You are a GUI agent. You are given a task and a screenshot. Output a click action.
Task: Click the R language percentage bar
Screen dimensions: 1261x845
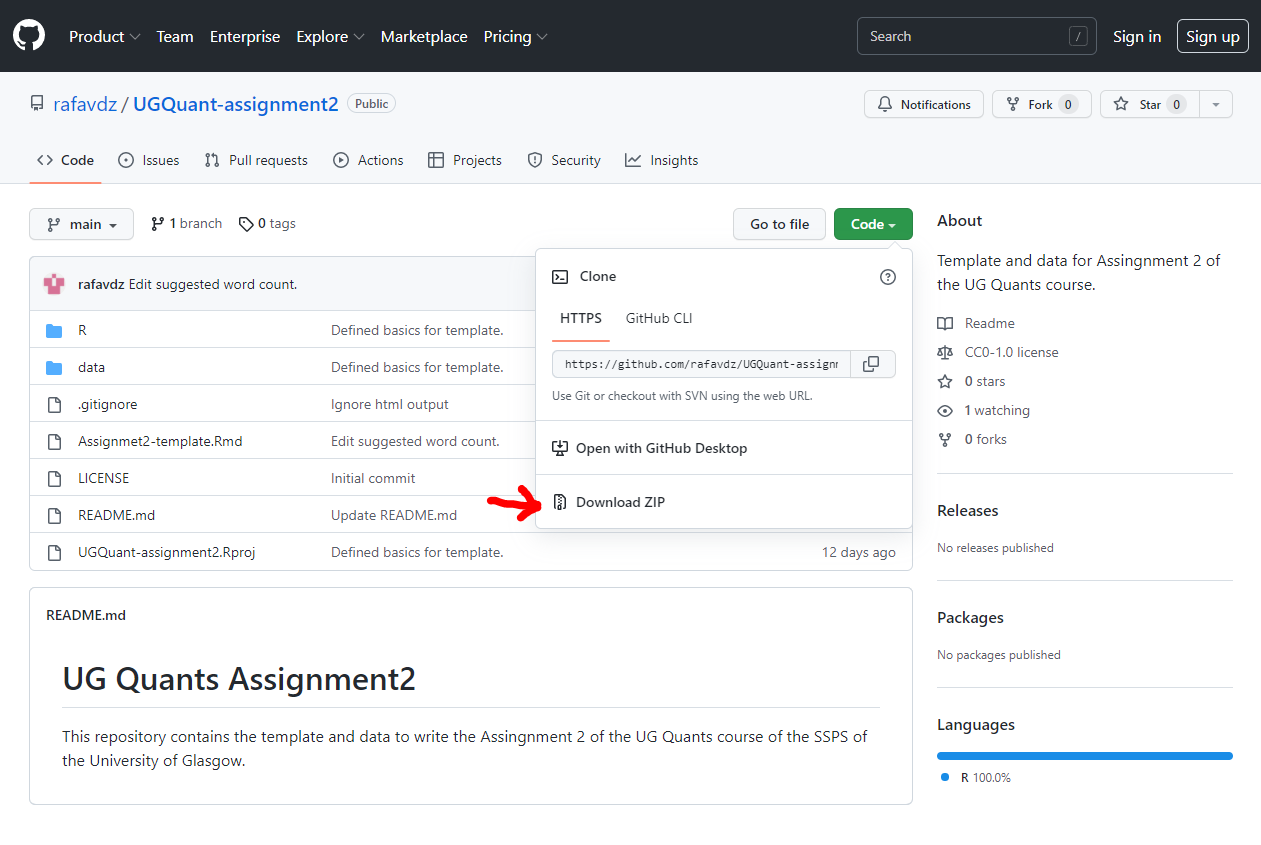point(1084,755)
